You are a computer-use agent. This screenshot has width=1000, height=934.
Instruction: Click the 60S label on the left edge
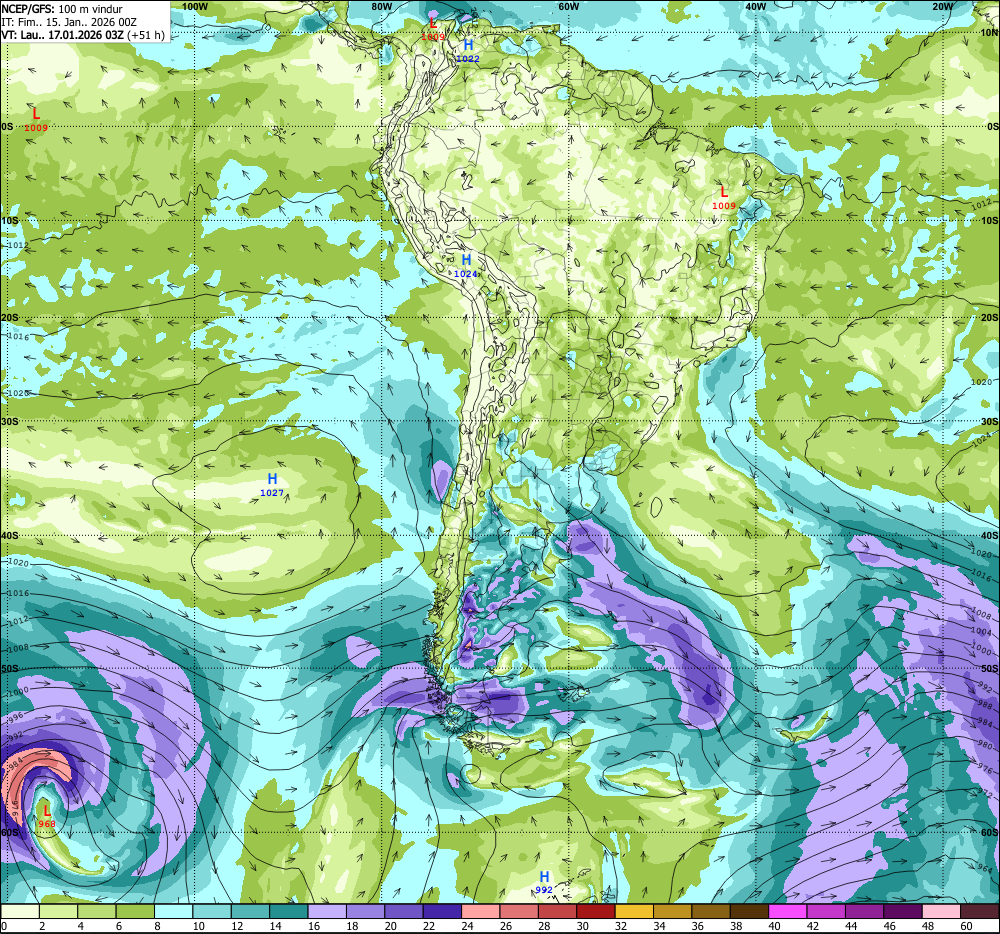10,832
